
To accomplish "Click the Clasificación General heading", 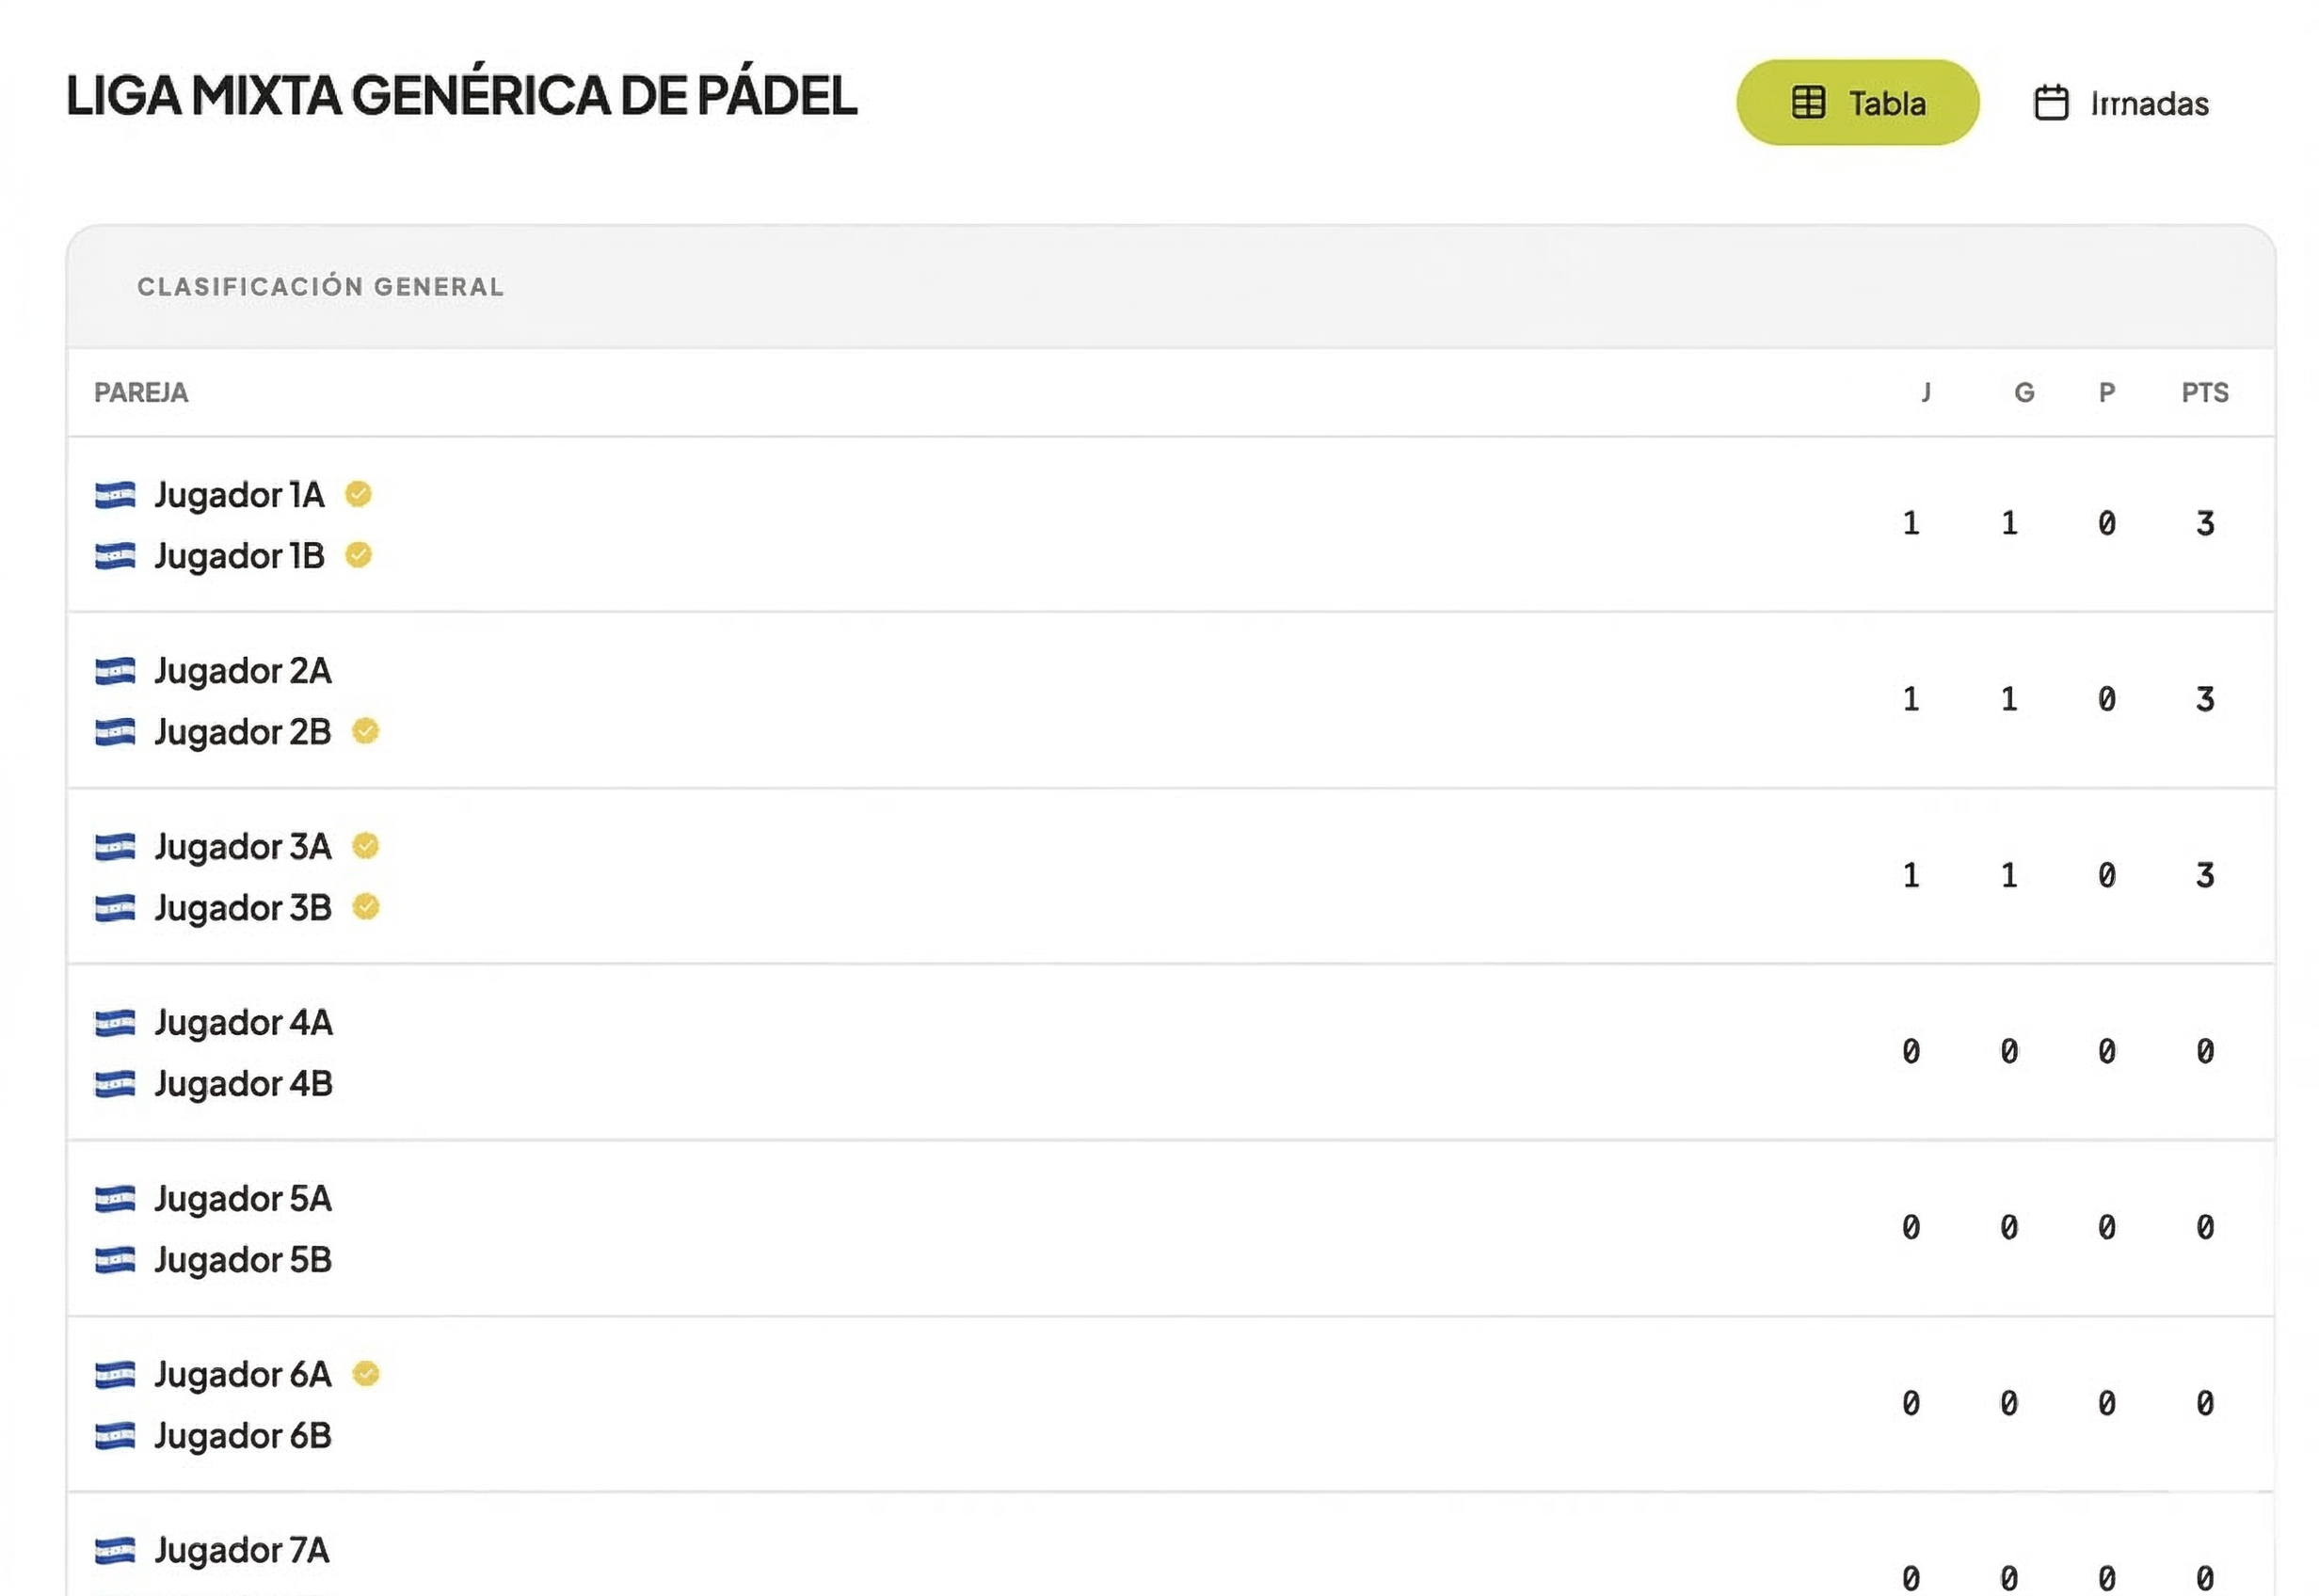I will (x=320, y=287).
